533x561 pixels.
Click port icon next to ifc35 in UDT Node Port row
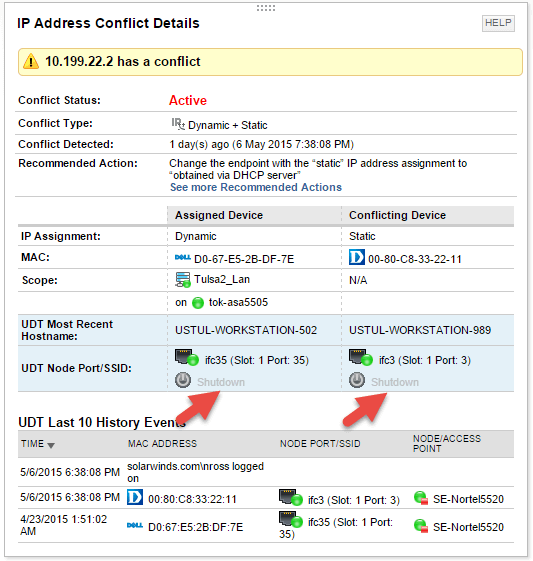(186, 358)
